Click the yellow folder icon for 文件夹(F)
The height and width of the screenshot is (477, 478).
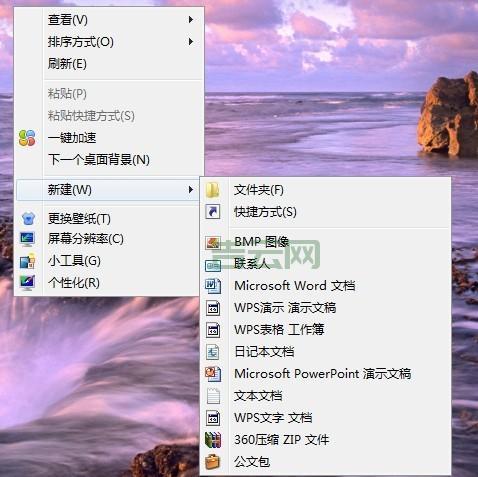pos(213,190)
